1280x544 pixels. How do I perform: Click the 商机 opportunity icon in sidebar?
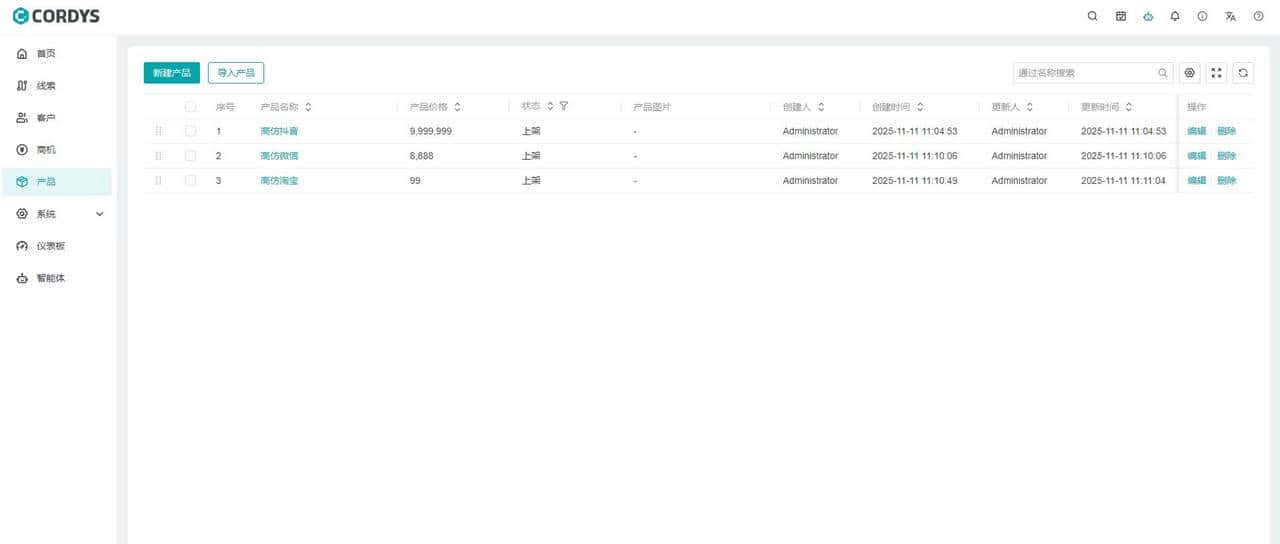pyautogui.click(x=22, y=150)
